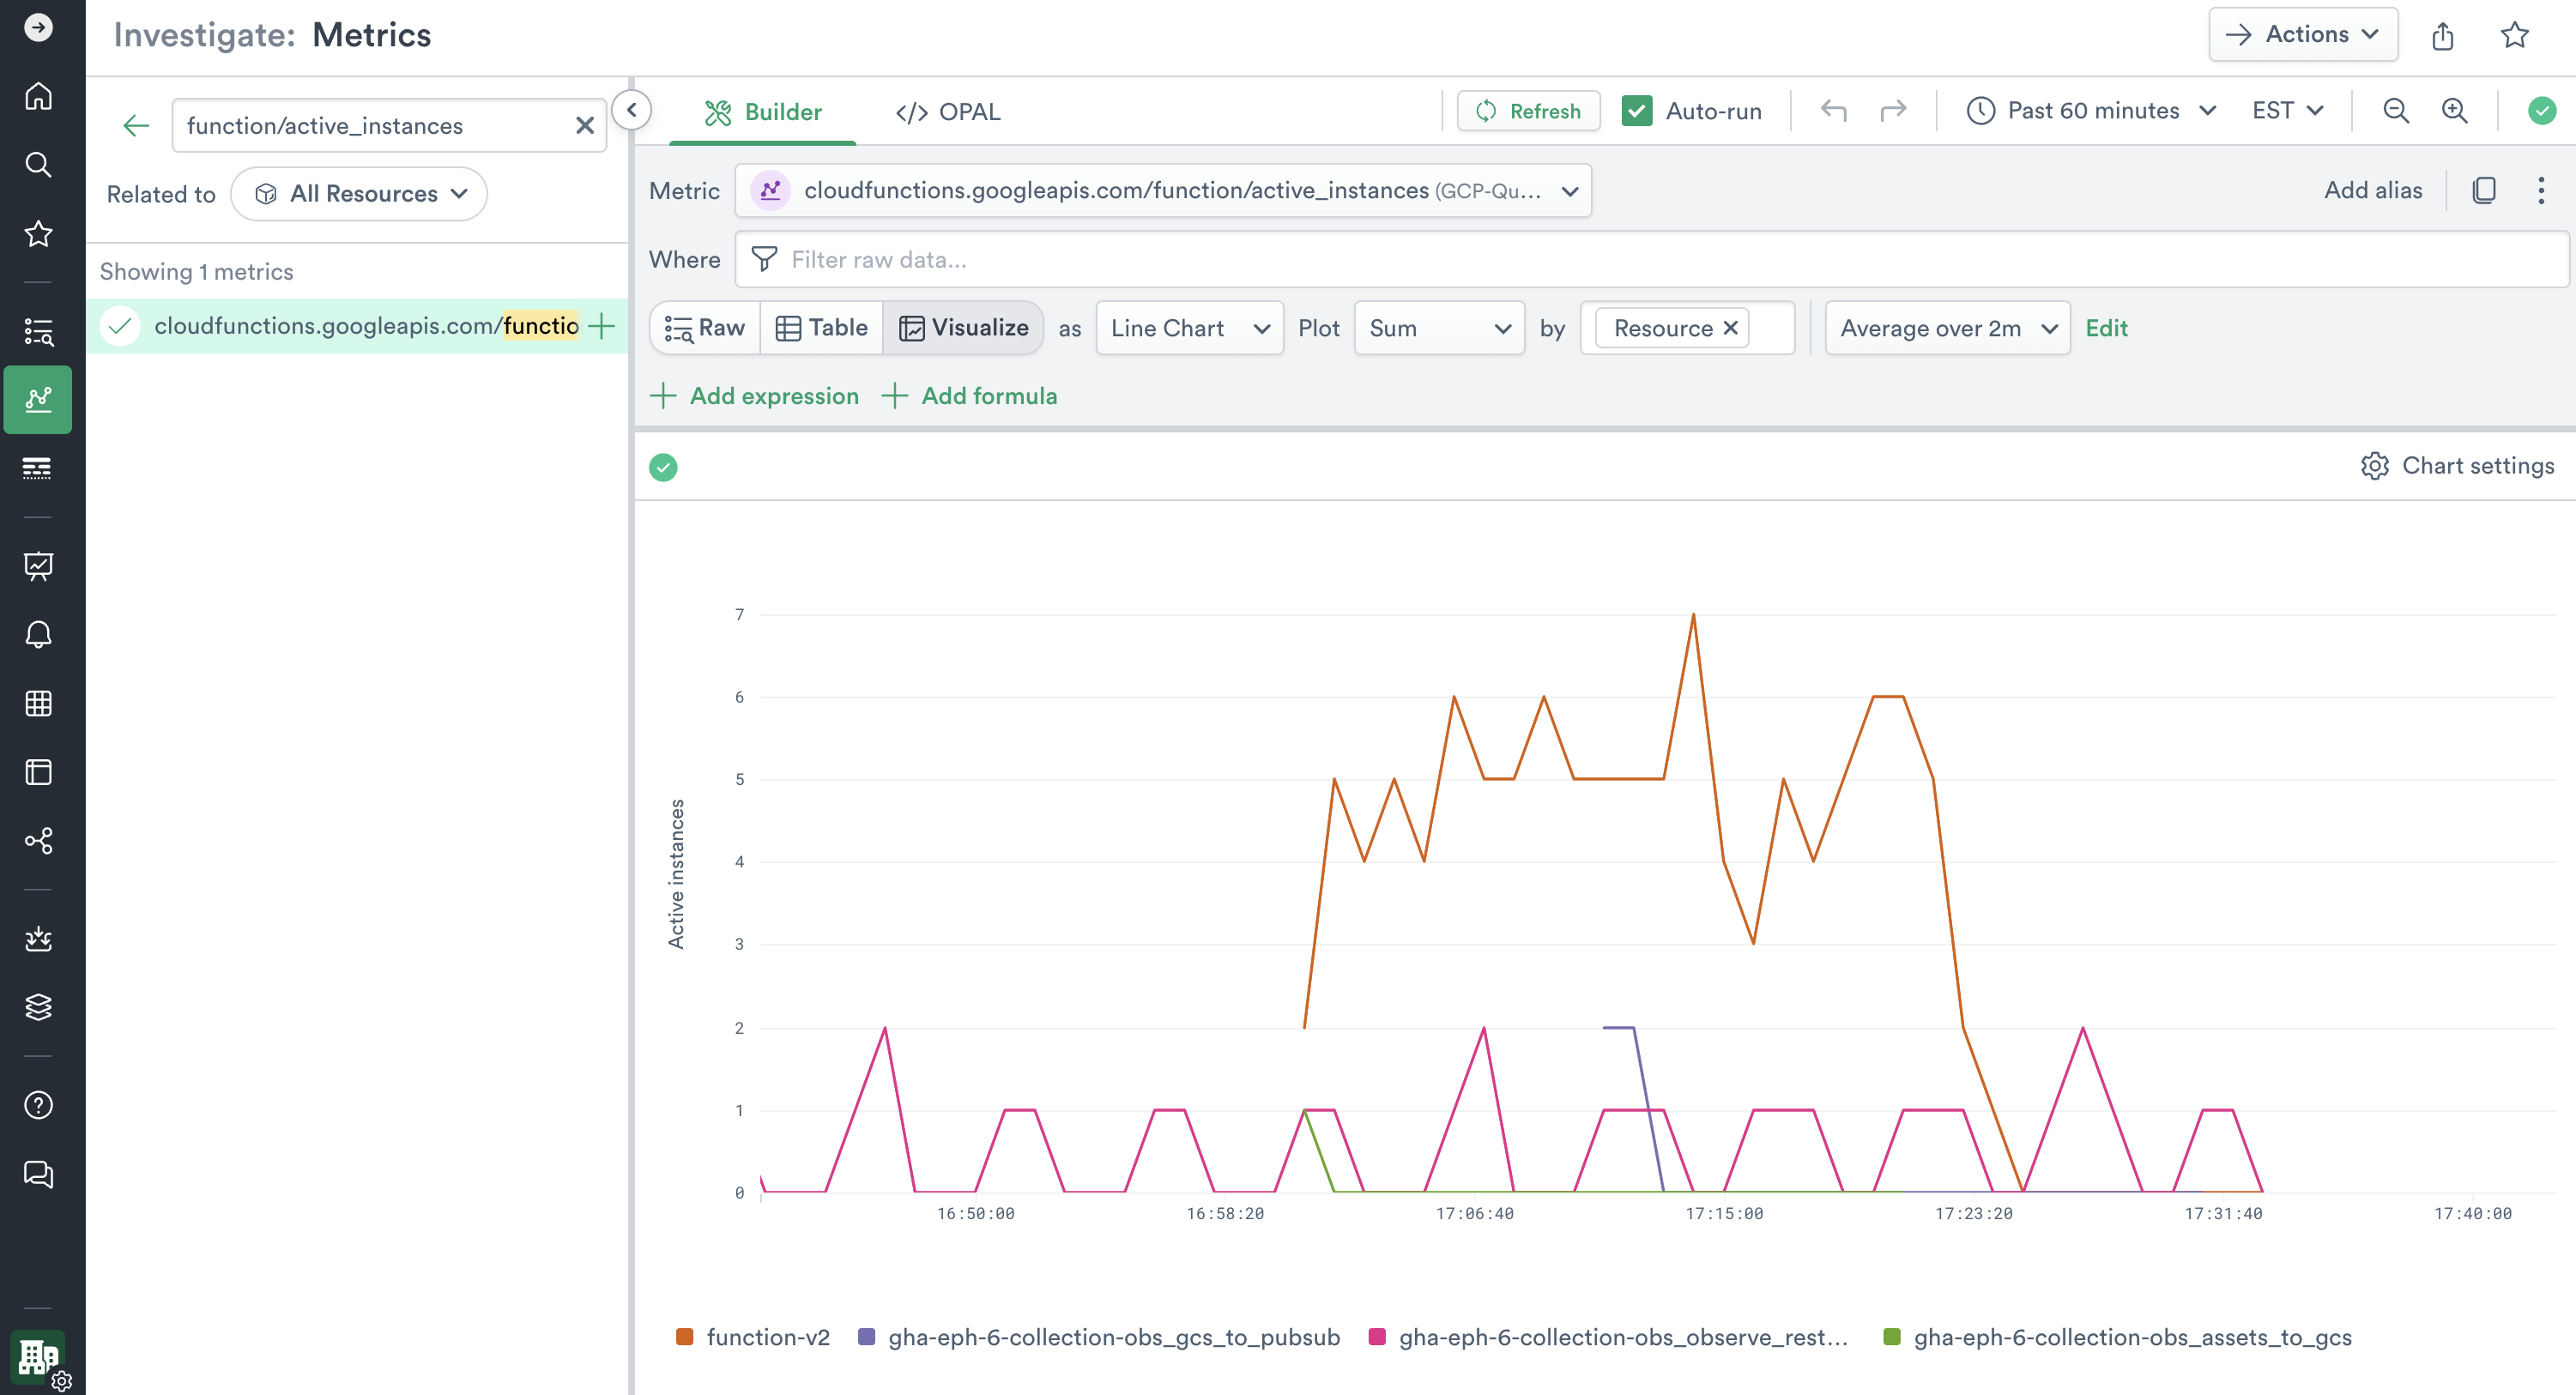Switch to the Table view tab
Image resolution: width=2576 pixels, height=1395 pixels.
pyautogui.click(x=821, y=328)
